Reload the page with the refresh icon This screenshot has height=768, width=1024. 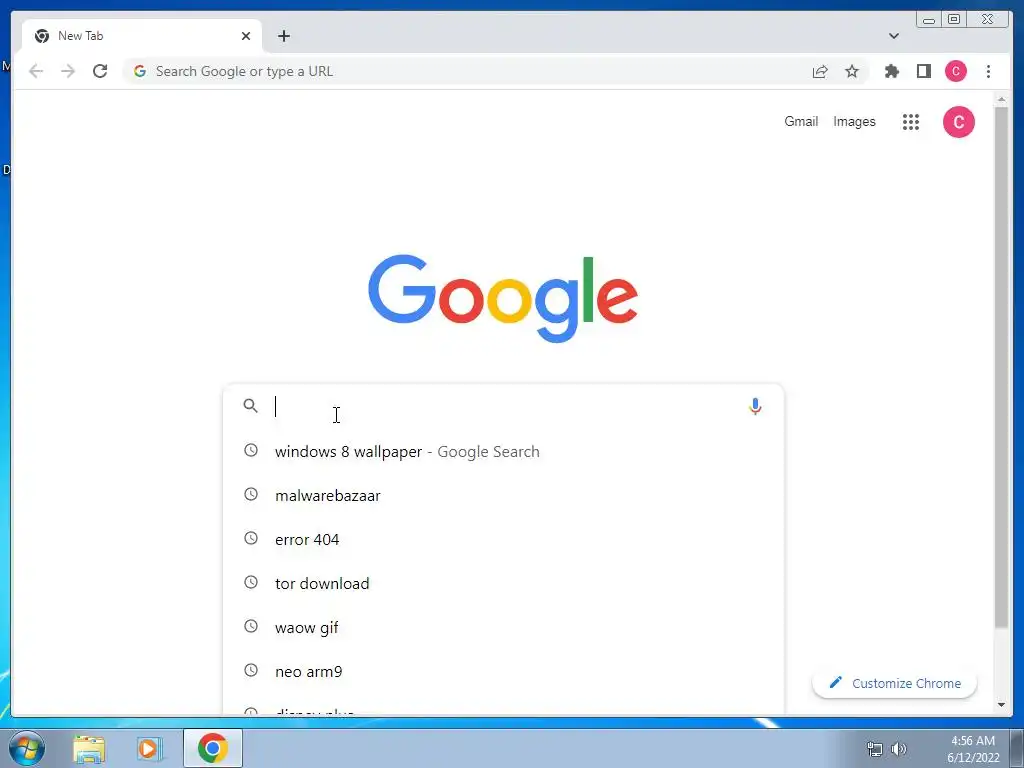100,71
